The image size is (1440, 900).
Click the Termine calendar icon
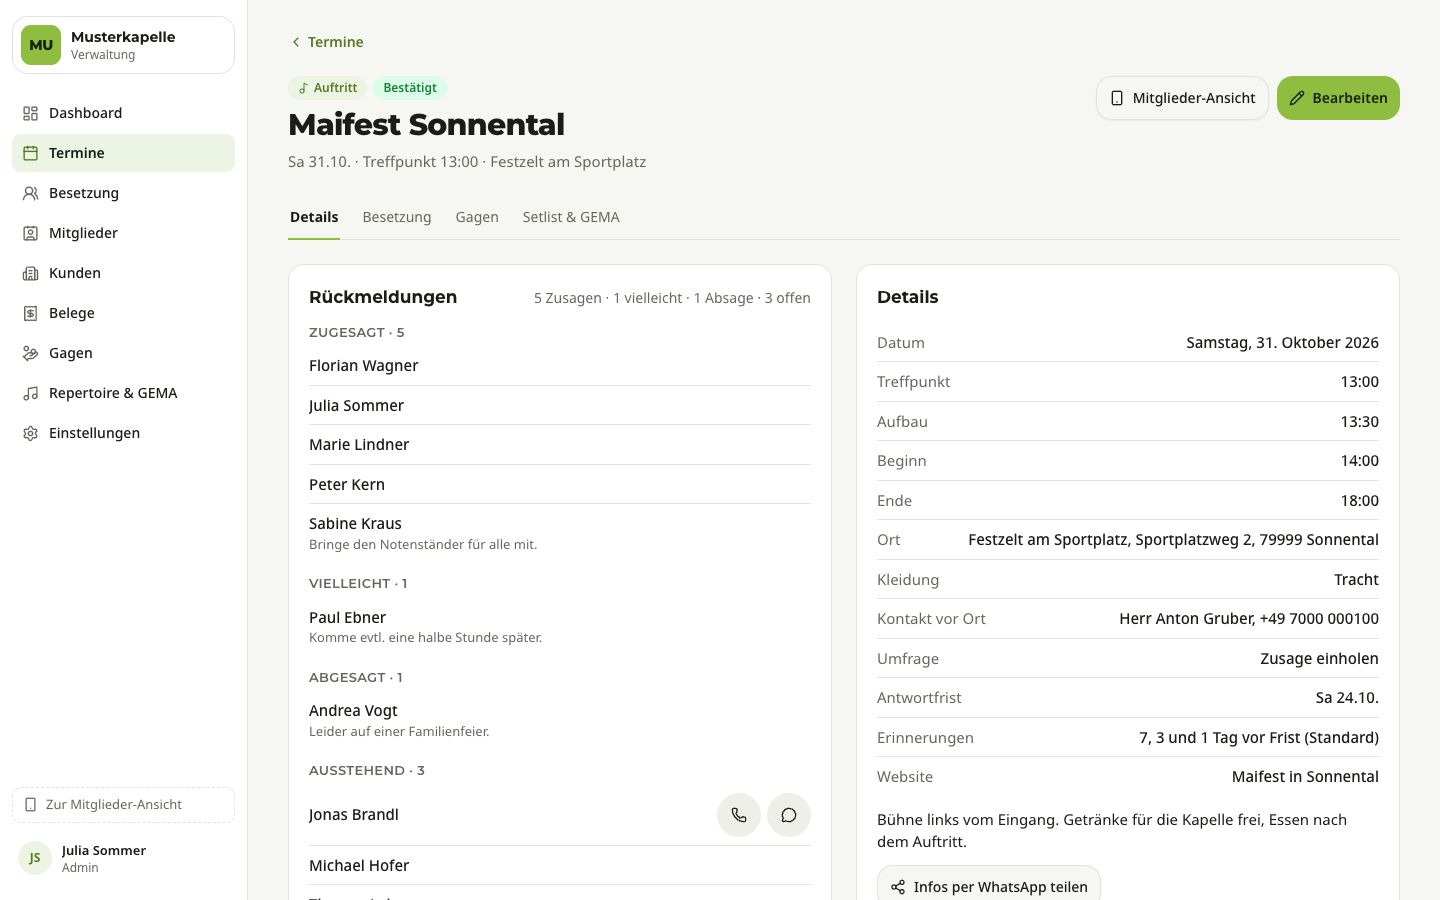coord(31,153)
